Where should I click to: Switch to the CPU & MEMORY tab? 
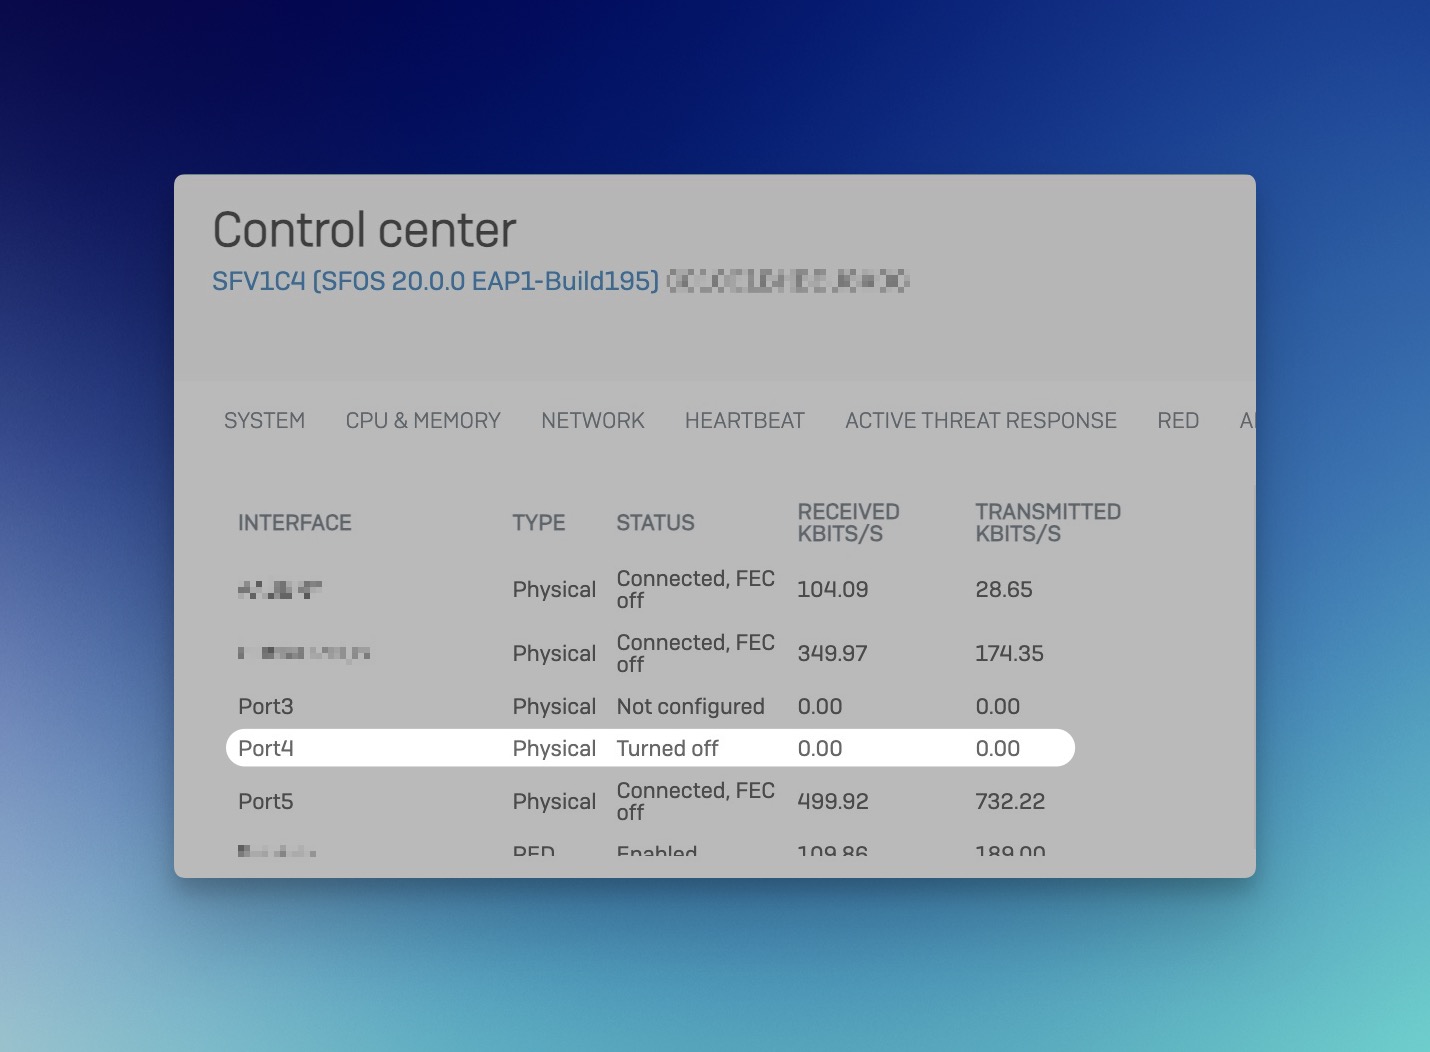pyautogui.click(x=423, y=421)
